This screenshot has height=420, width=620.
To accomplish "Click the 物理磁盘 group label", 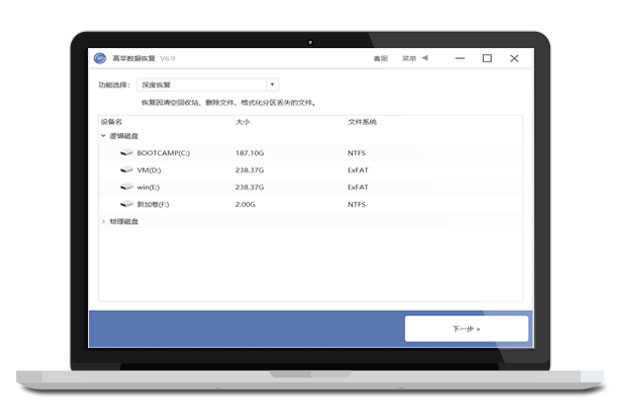I will pos(124,221).
